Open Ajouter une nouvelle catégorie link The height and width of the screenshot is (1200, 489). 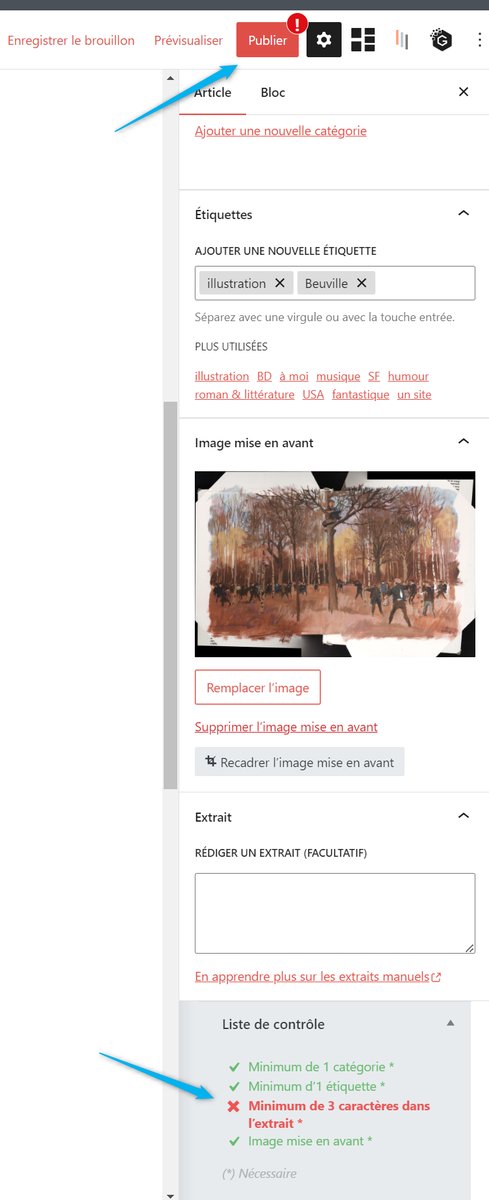(x=281, y=130)
